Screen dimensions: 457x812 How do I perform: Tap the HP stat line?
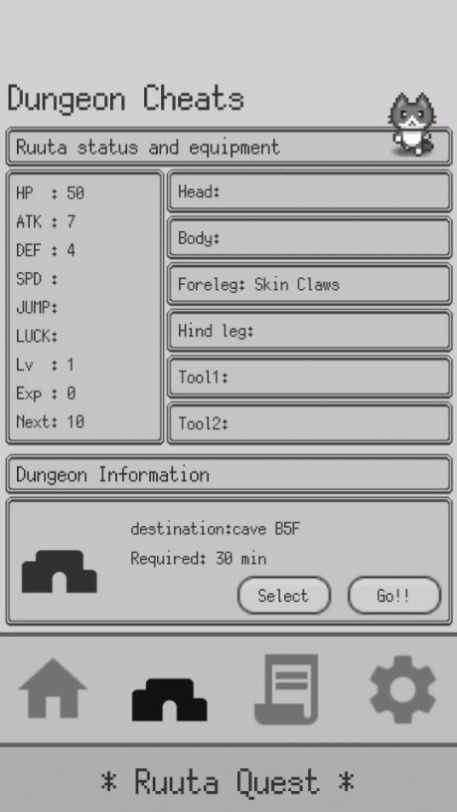pos(50,193)
